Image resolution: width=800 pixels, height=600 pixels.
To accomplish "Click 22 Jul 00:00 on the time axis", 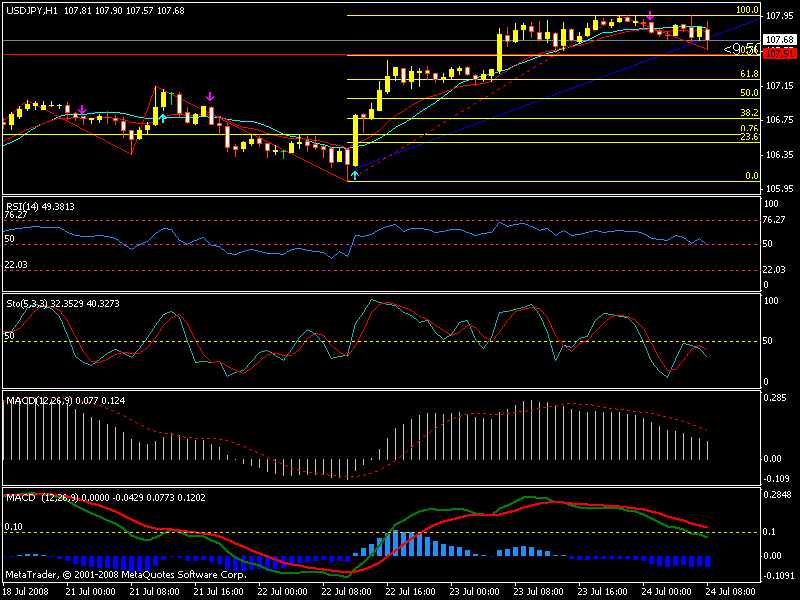I will 283,592.
